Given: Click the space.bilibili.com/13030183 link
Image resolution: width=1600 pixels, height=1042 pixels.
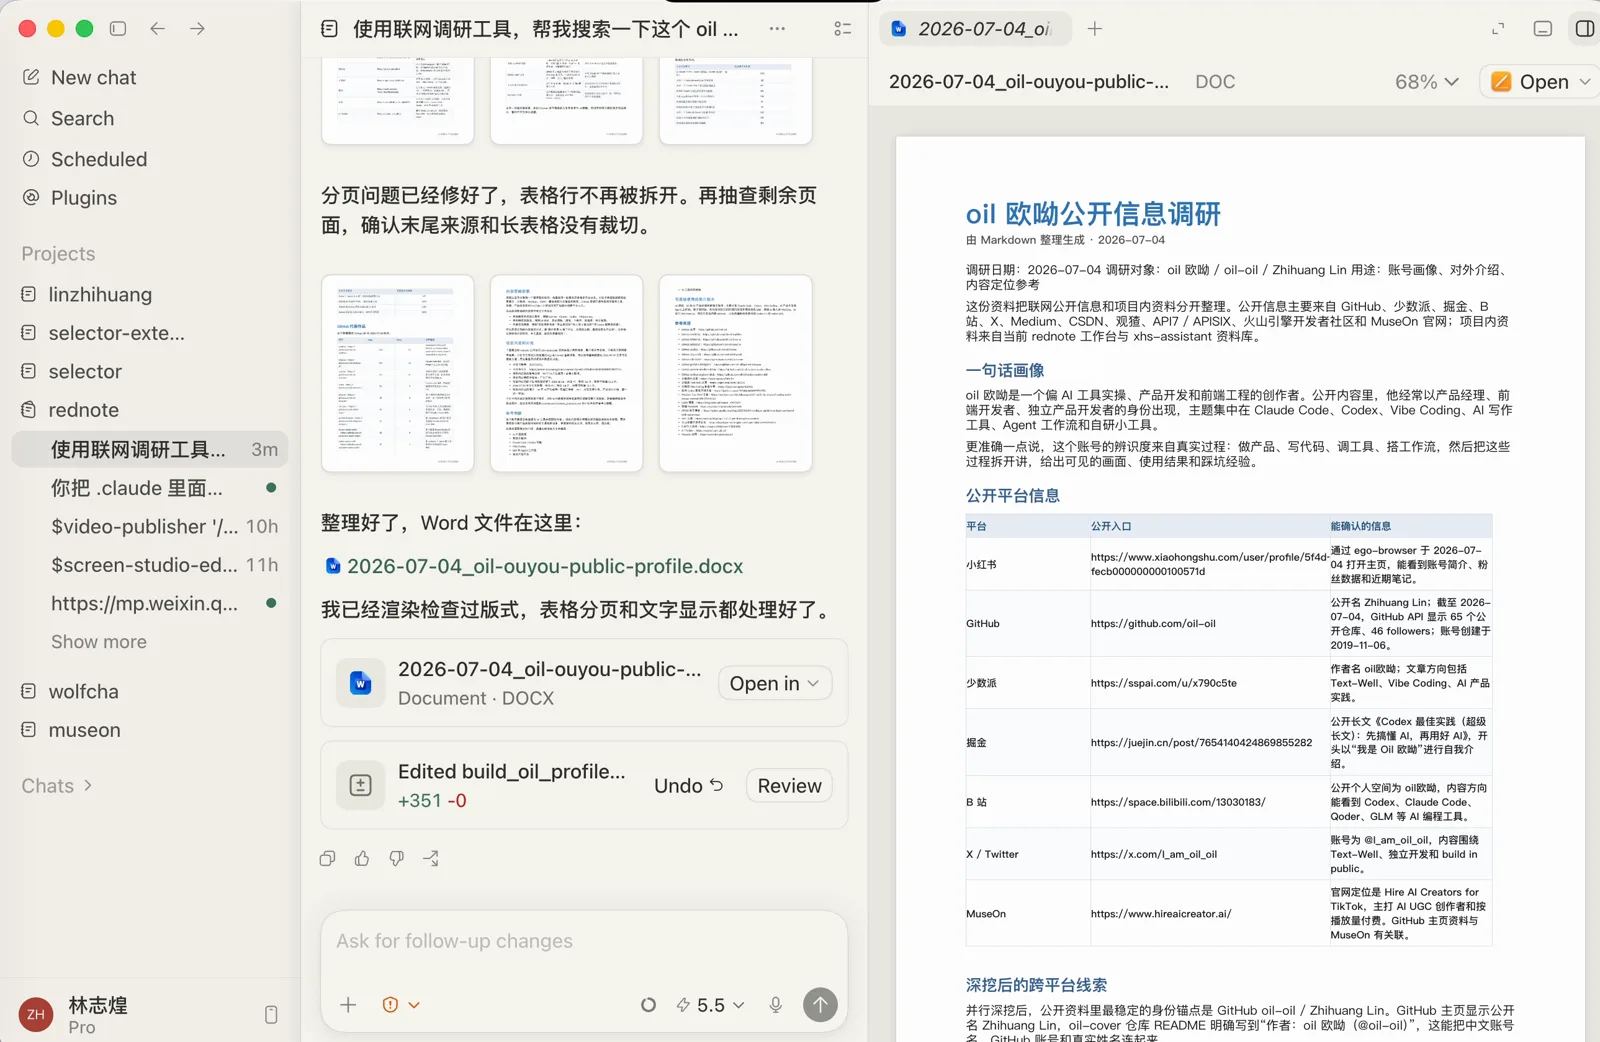Looking at the screenshot, I should 1178,802.
